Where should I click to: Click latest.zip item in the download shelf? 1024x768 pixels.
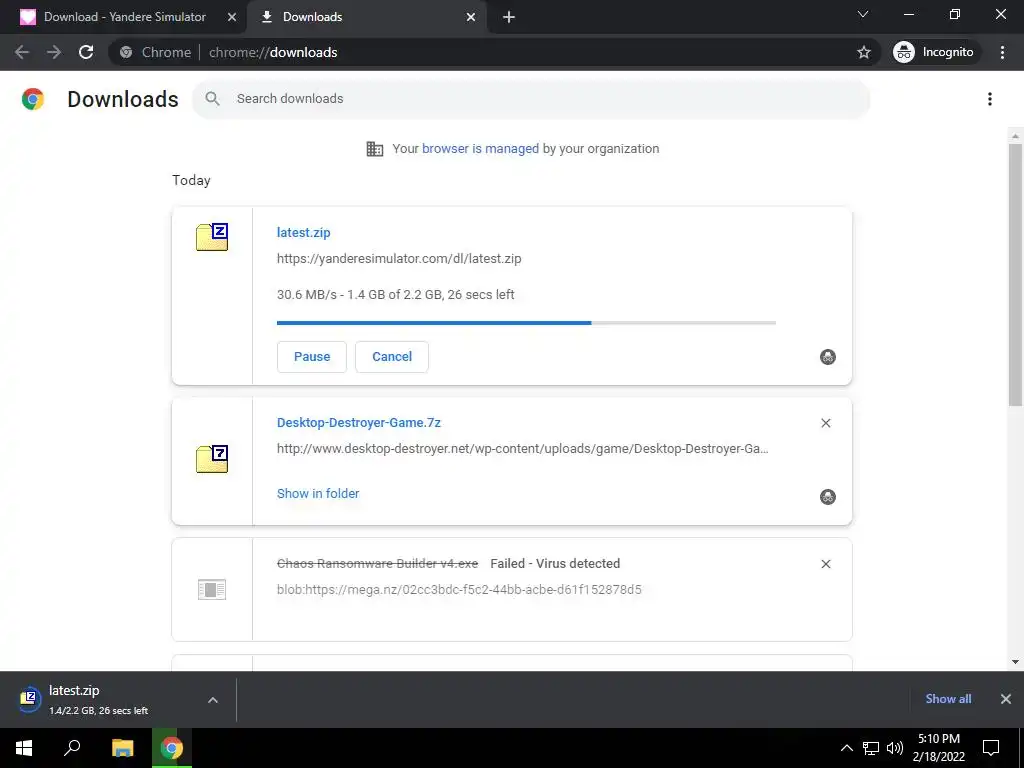98,699
